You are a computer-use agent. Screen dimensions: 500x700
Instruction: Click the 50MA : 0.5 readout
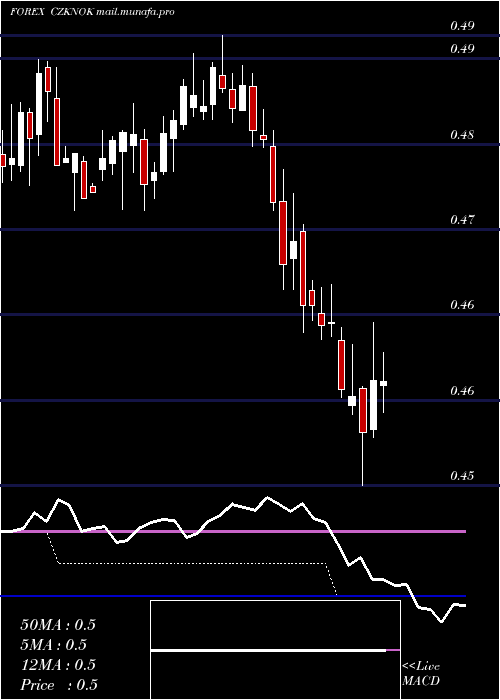[58, 625]
